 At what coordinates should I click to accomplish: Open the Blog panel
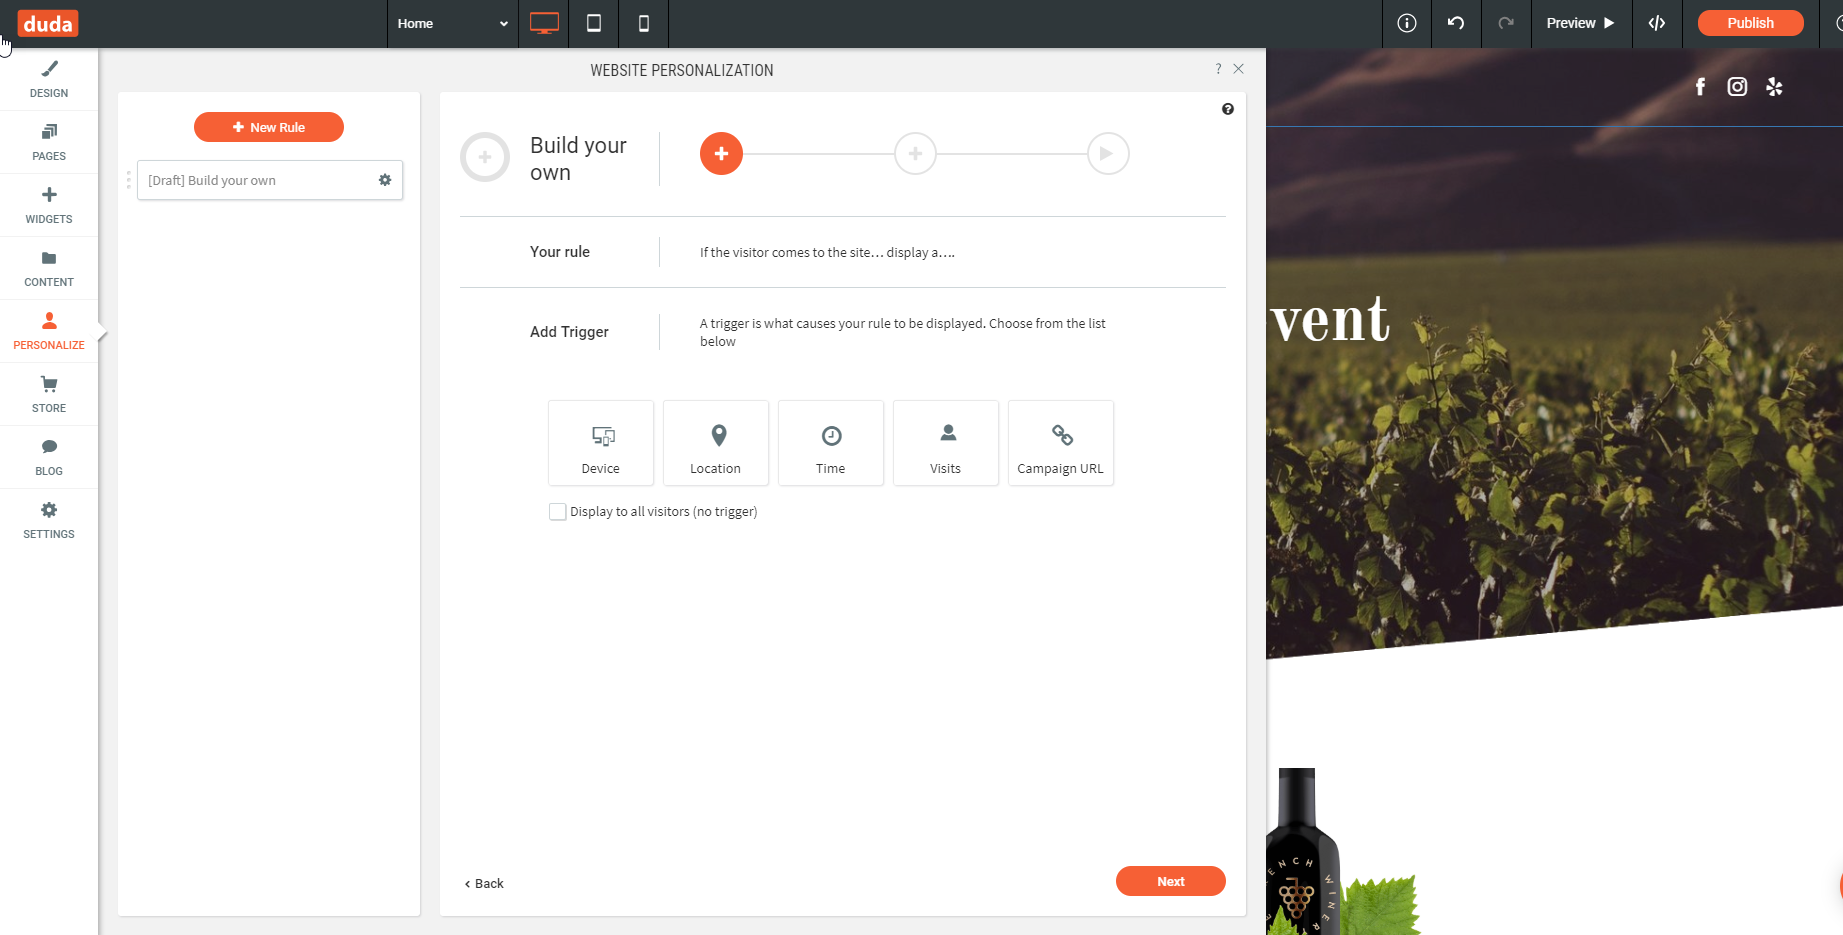click(49, 457)
